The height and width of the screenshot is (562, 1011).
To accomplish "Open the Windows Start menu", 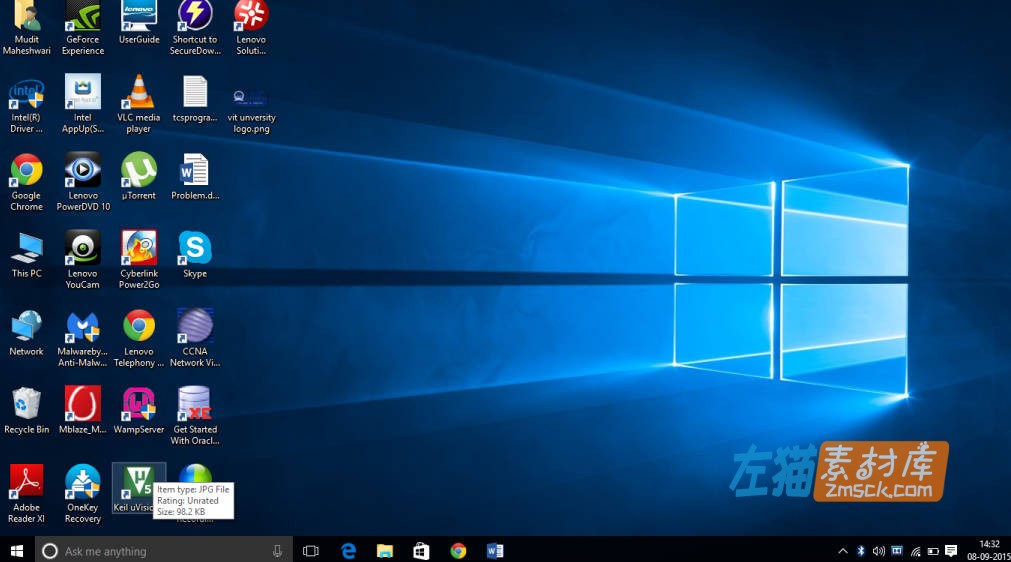I will pyautogui.click(x=17, y=551).
